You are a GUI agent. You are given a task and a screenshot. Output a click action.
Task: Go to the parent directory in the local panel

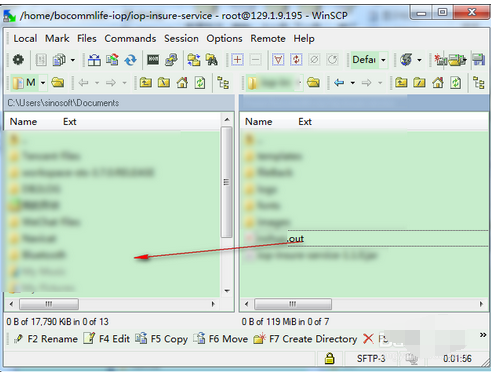pos(146,83)
